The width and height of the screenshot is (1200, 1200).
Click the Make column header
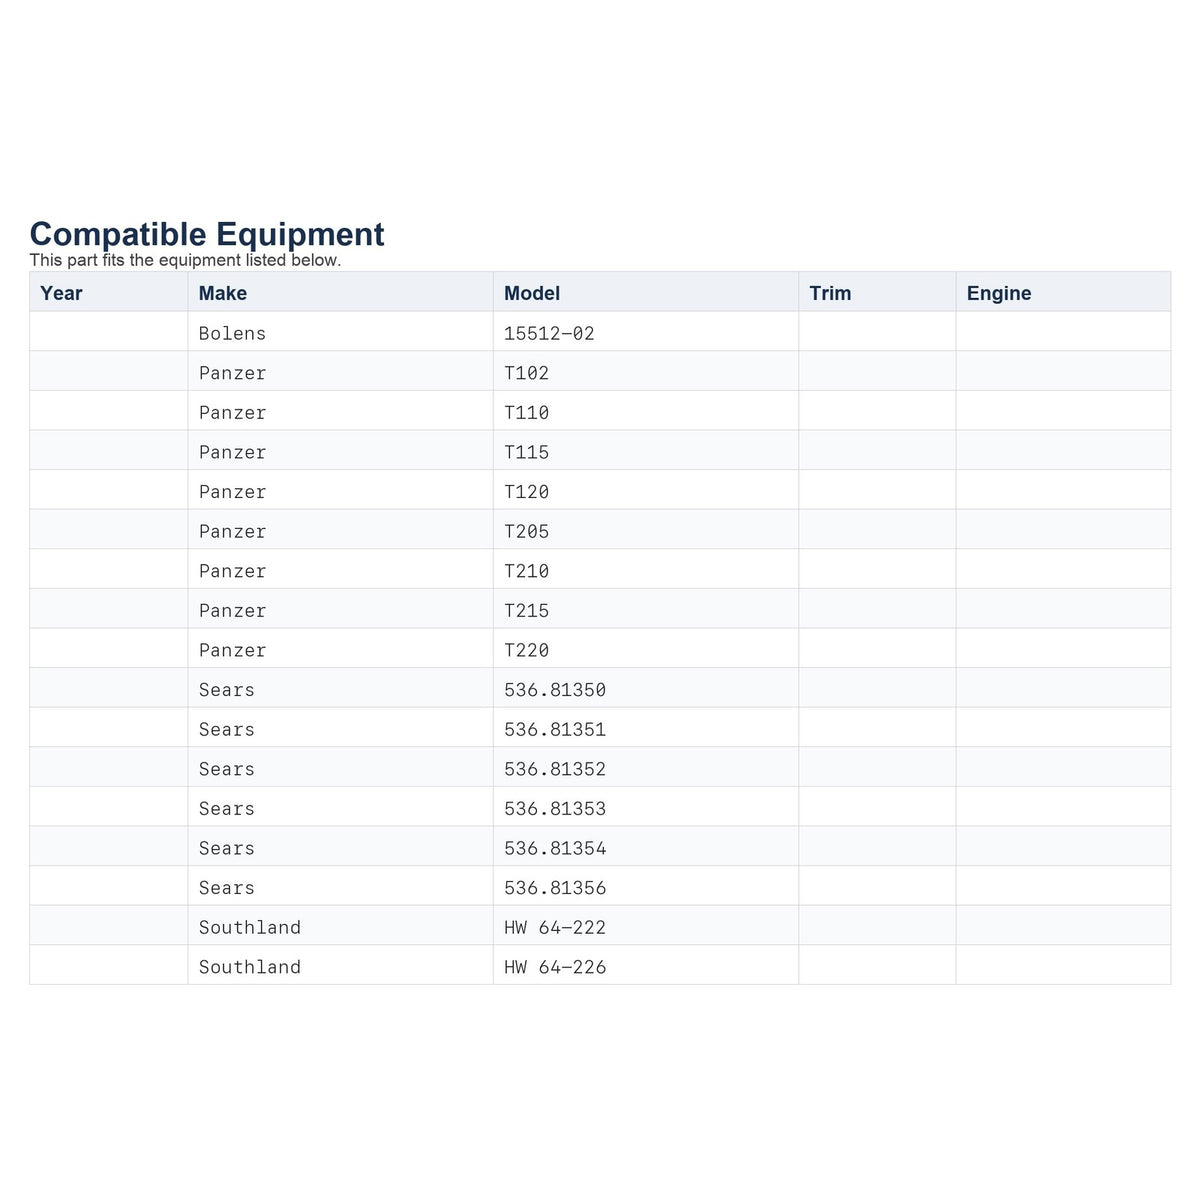tap(340, 292)
